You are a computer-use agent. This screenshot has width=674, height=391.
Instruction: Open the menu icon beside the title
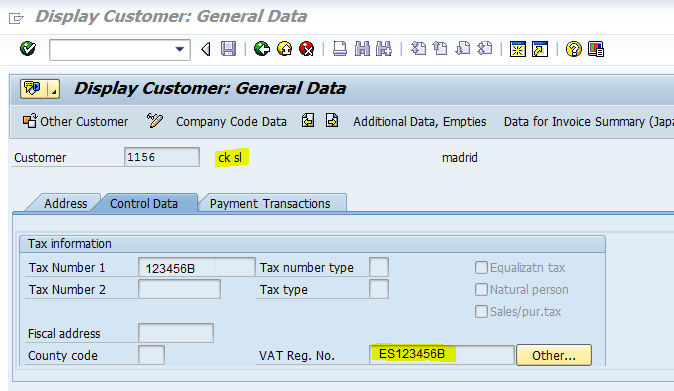[x=16, y=18]
